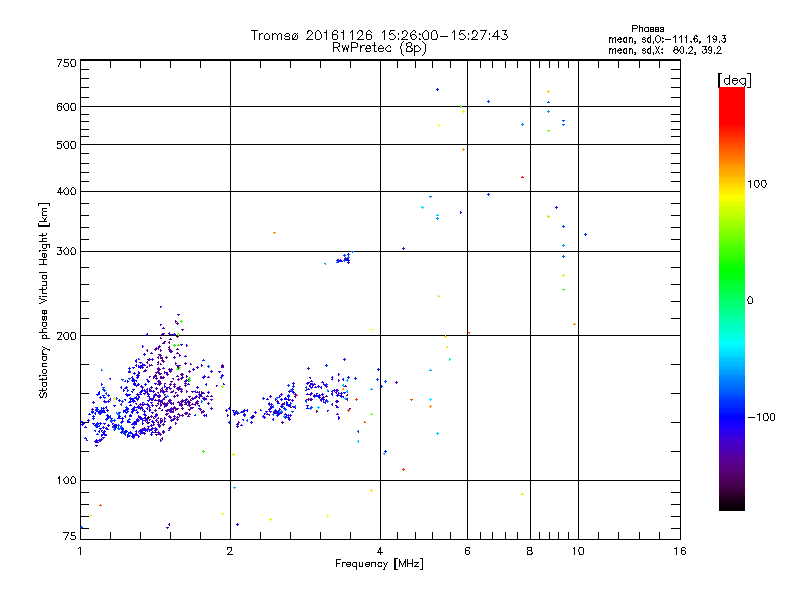This screenshot has height=600, width=800.
Task: Click the x-axis tick label '16'
Action: (680, 551)
